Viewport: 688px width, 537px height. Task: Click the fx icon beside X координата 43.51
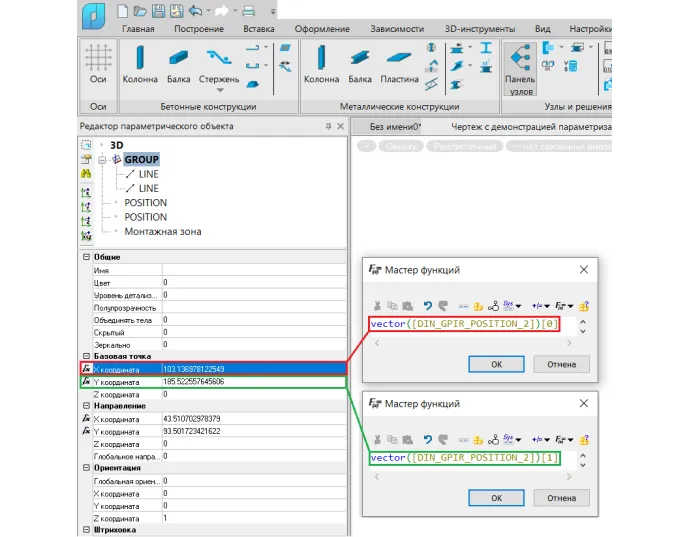pyautogui.click(x=86, y=419)
